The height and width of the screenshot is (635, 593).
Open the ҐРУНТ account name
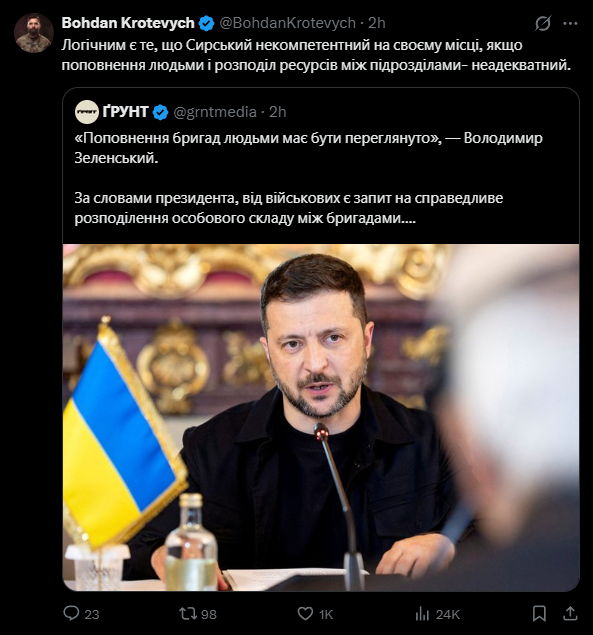pyautogui.click(x=126, y=112)
